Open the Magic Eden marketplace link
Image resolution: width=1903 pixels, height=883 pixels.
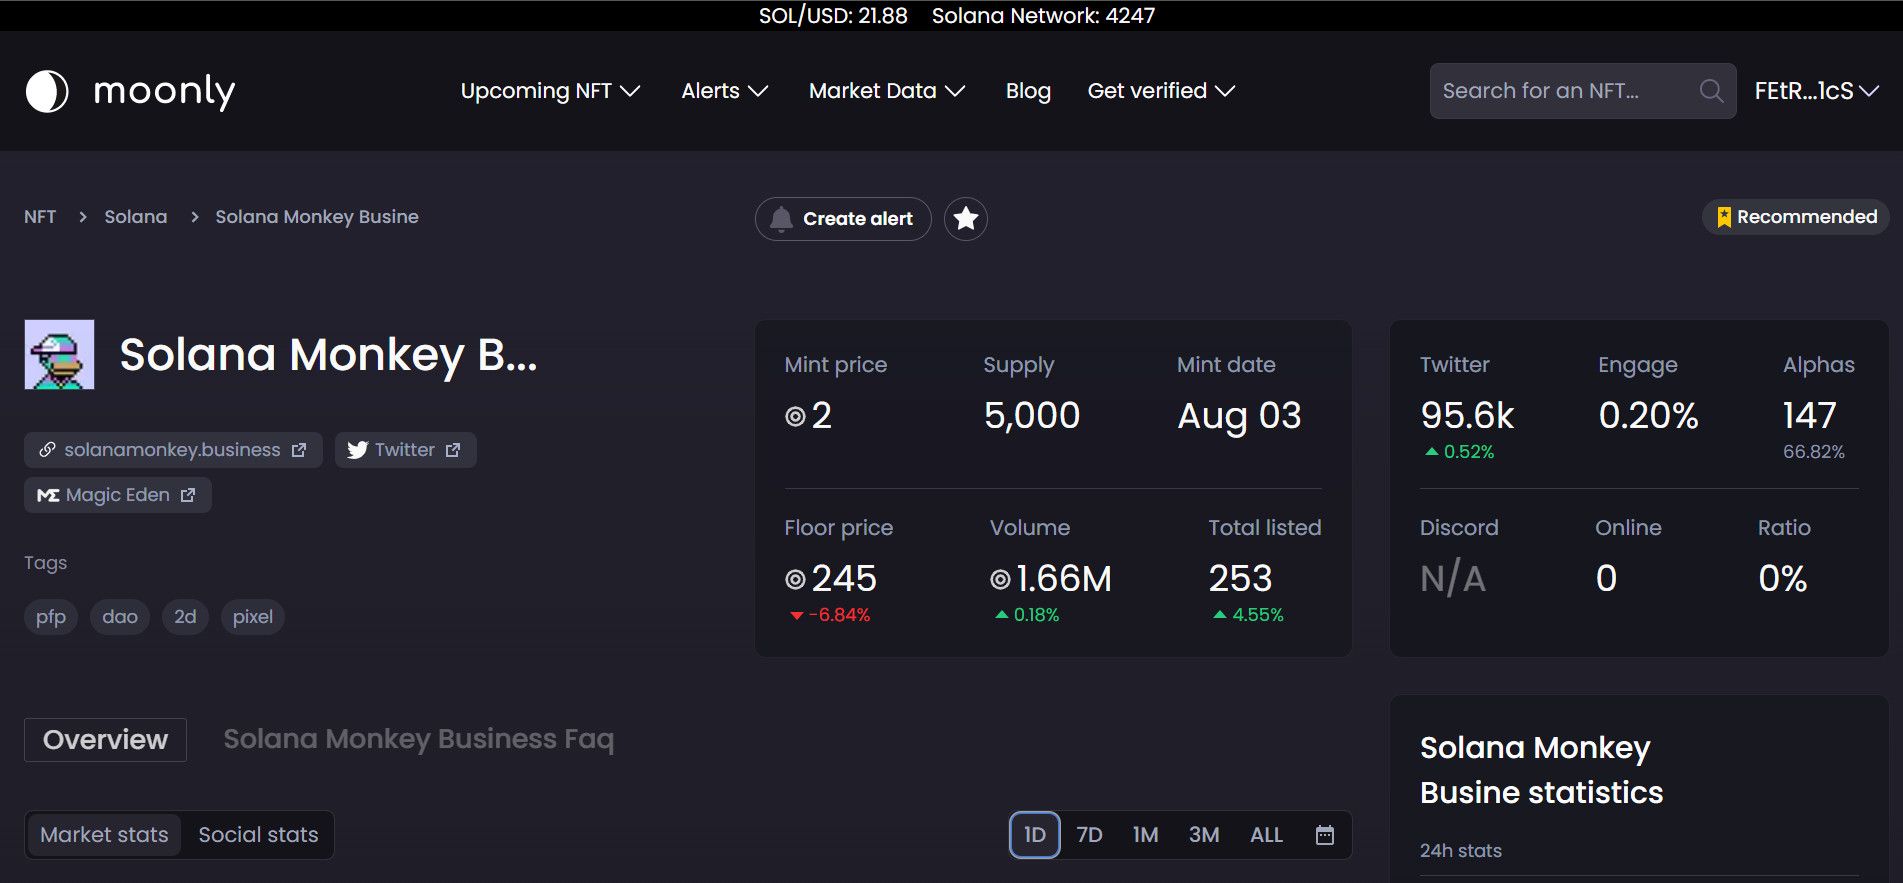(118, 495)
